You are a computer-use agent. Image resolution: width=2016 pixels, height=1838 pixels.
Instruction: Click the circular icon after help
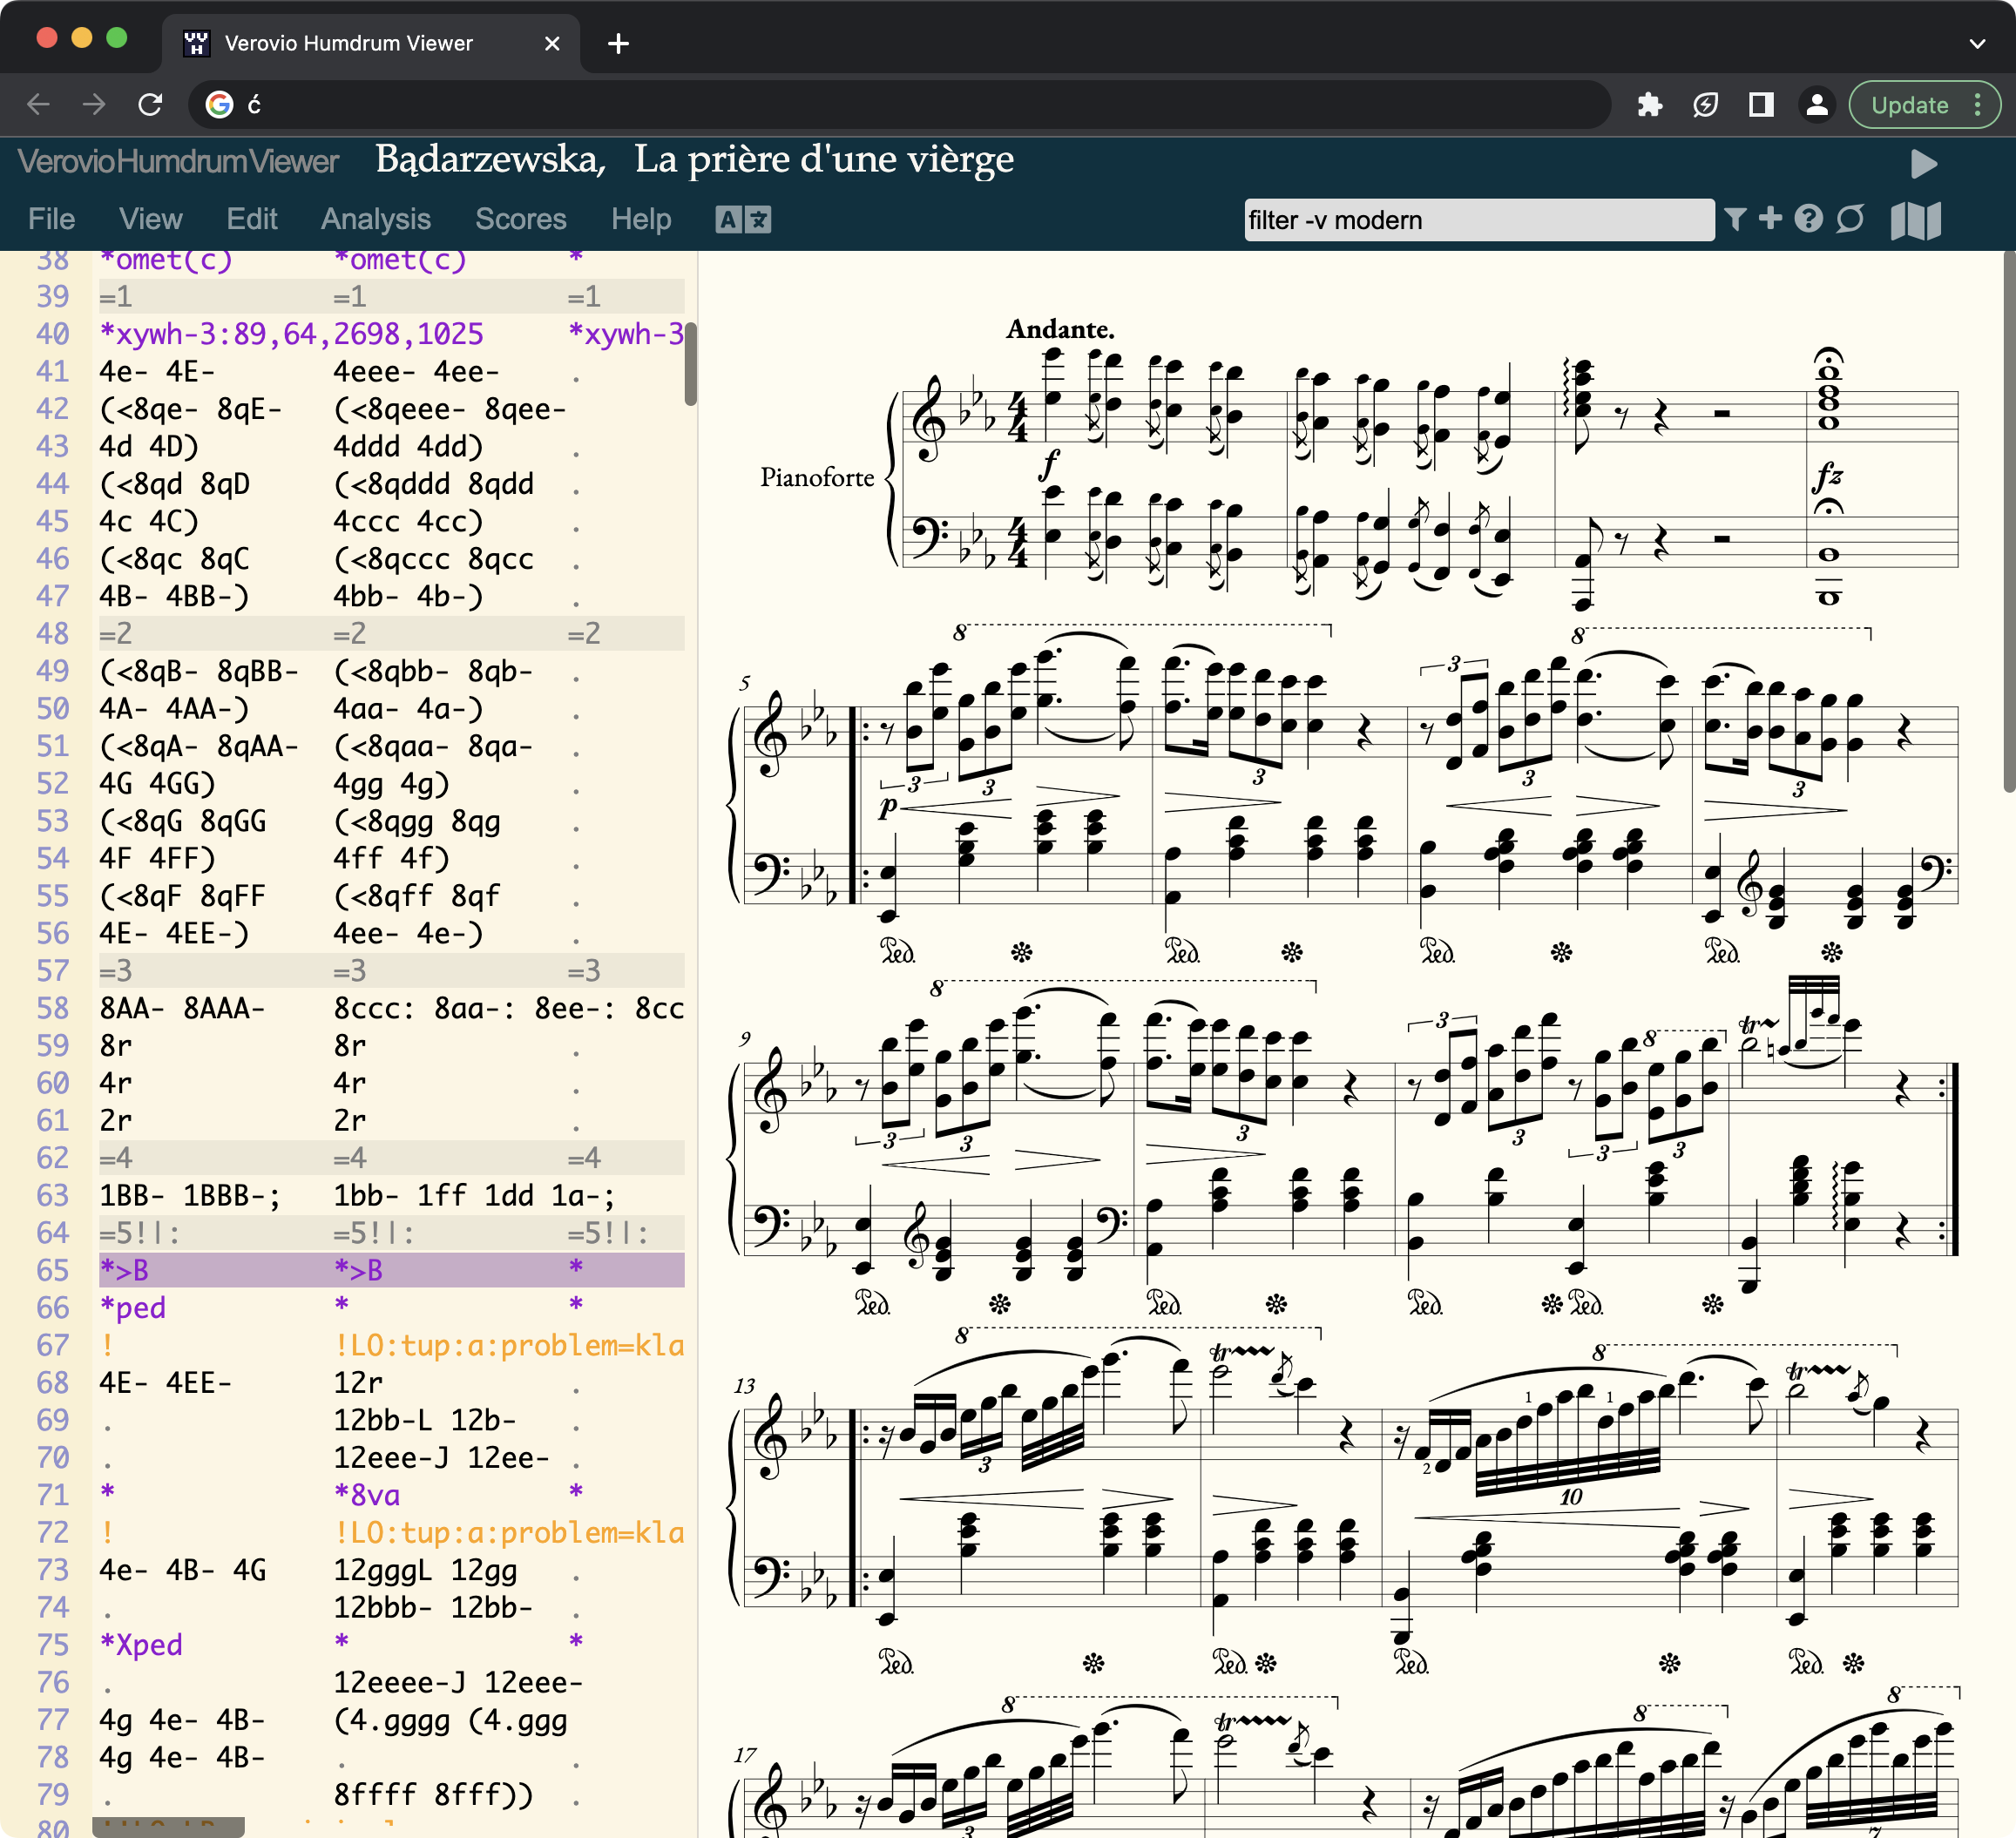(x=1850, y=218)
